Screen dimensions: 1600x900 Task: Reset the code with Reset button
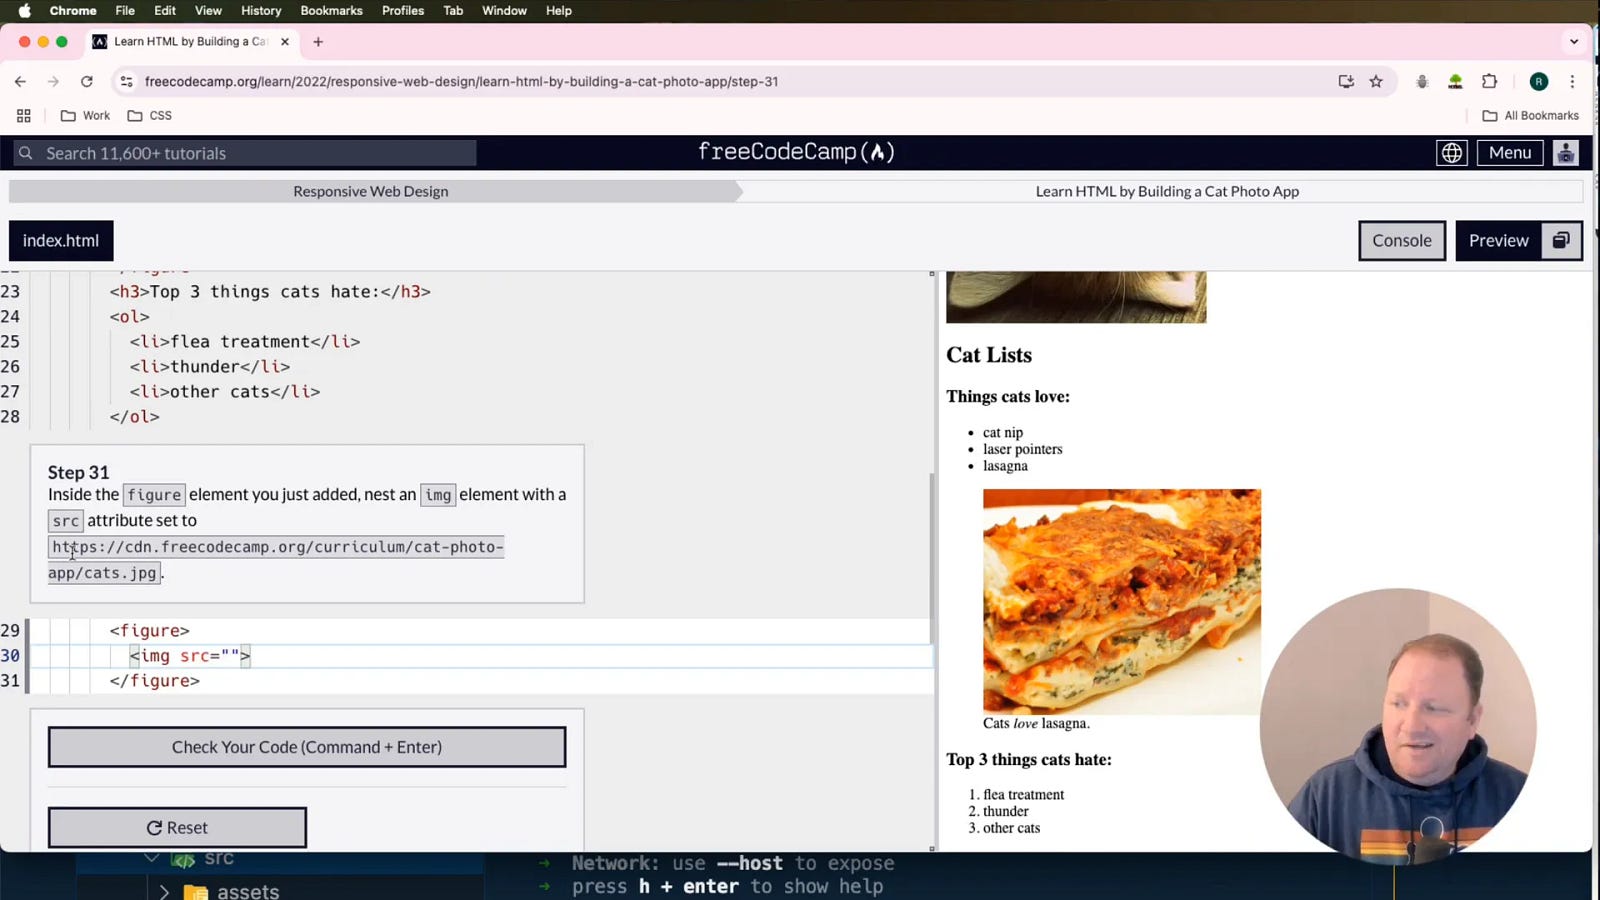177,828
